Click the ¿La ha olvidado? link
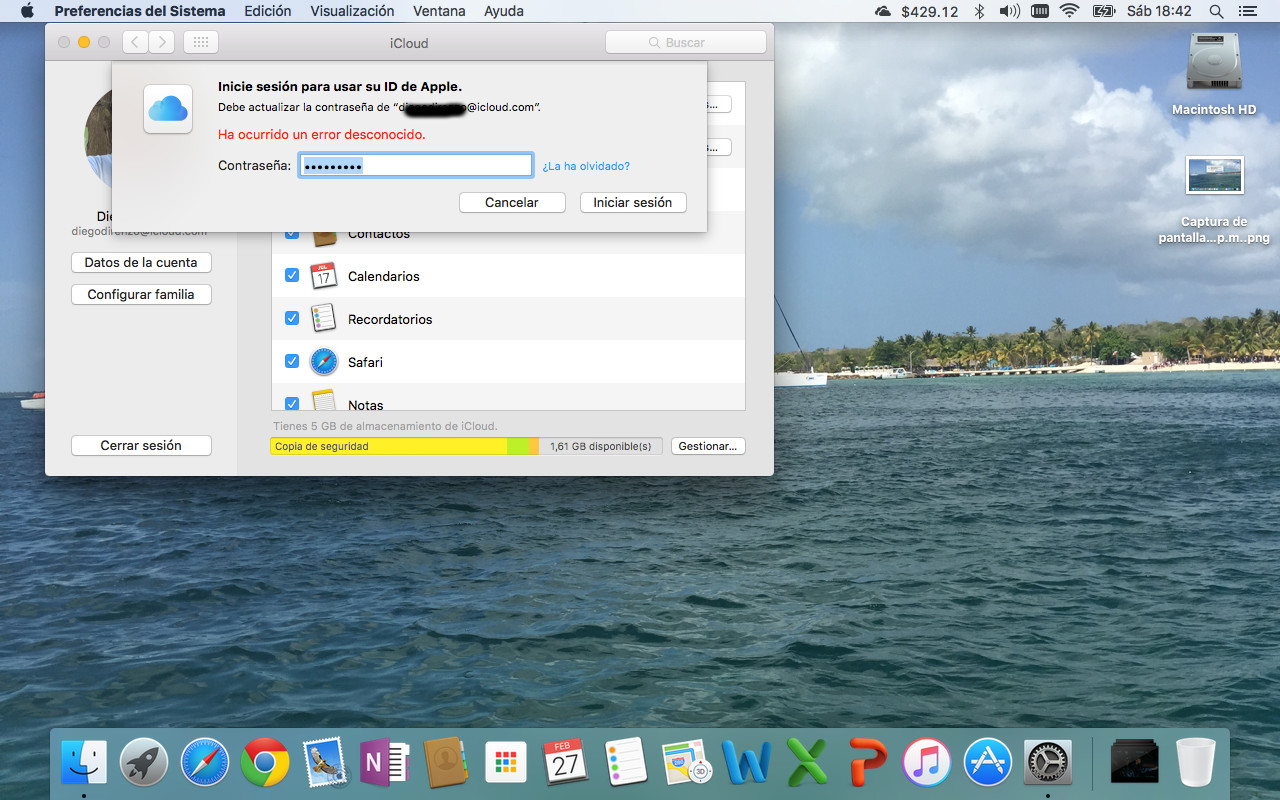This screenshot has width=1280, height=800. 586,166
